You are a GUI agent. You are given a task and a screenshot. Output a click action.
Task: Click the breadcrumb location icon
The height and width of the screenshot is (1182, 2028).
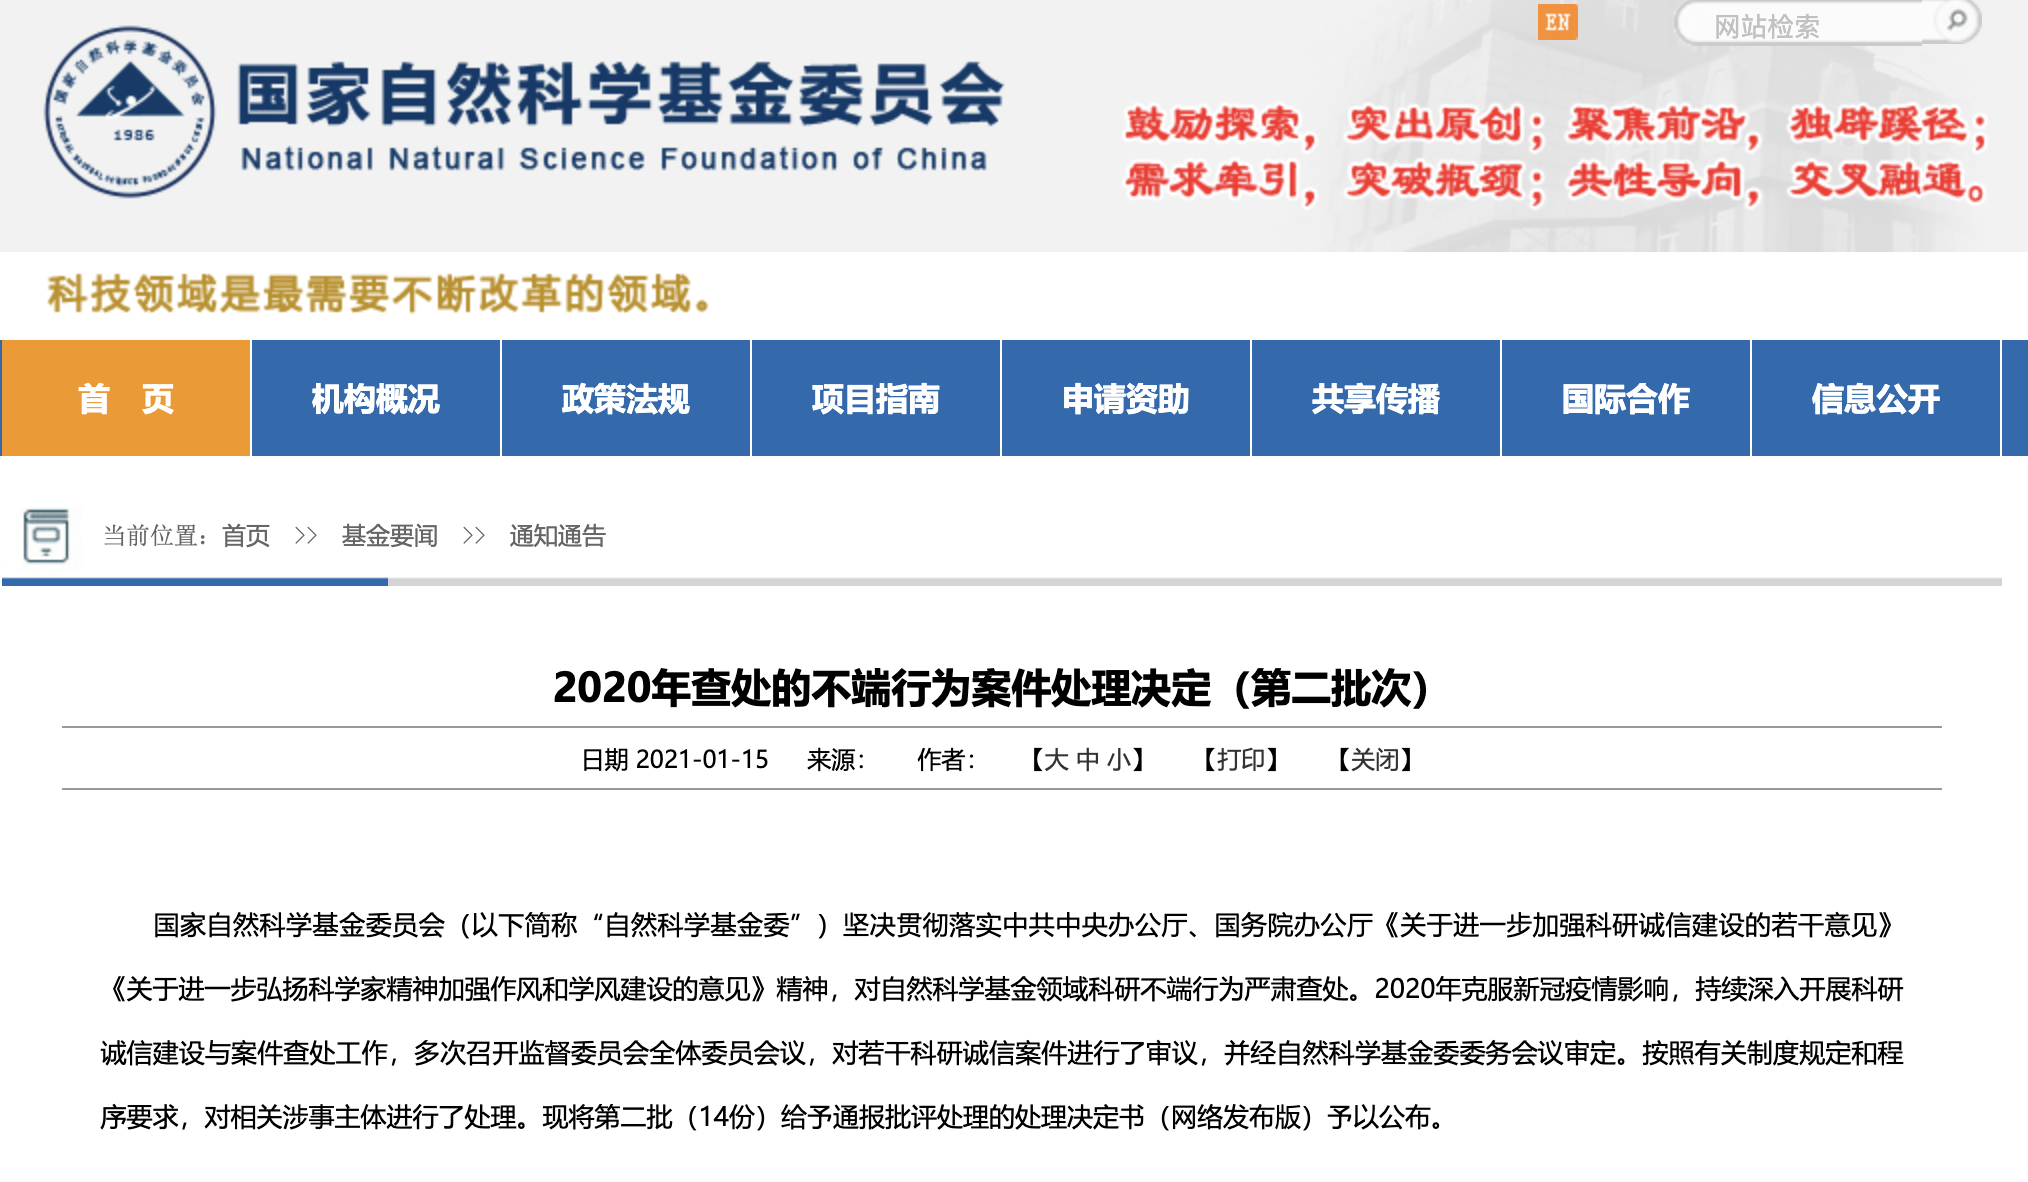46,536
